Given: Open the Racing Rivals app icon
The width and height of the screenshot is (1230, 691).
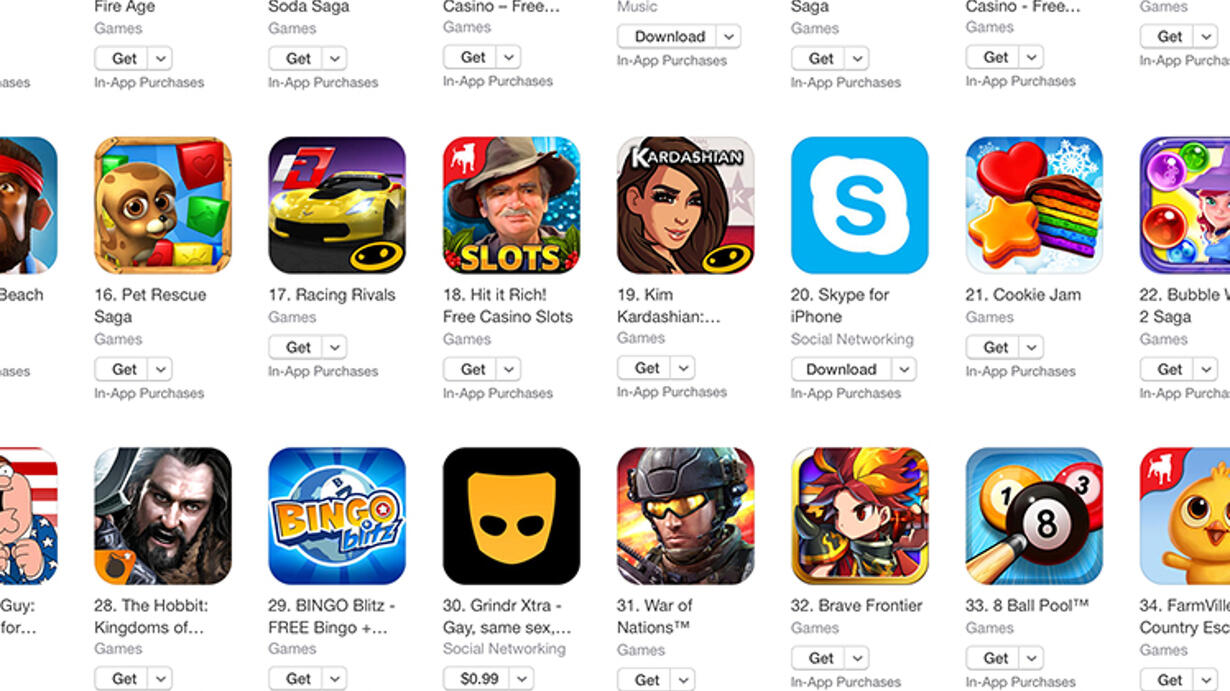Looking at the screenshot, I should click(x=337, y=205).
